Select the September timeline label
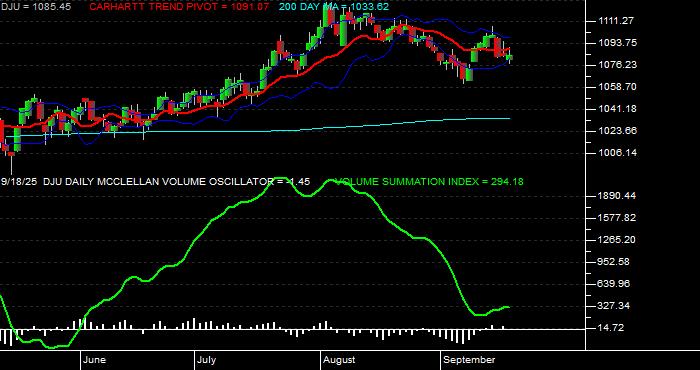The image size is (700, 370). click(x=469, y=360)
